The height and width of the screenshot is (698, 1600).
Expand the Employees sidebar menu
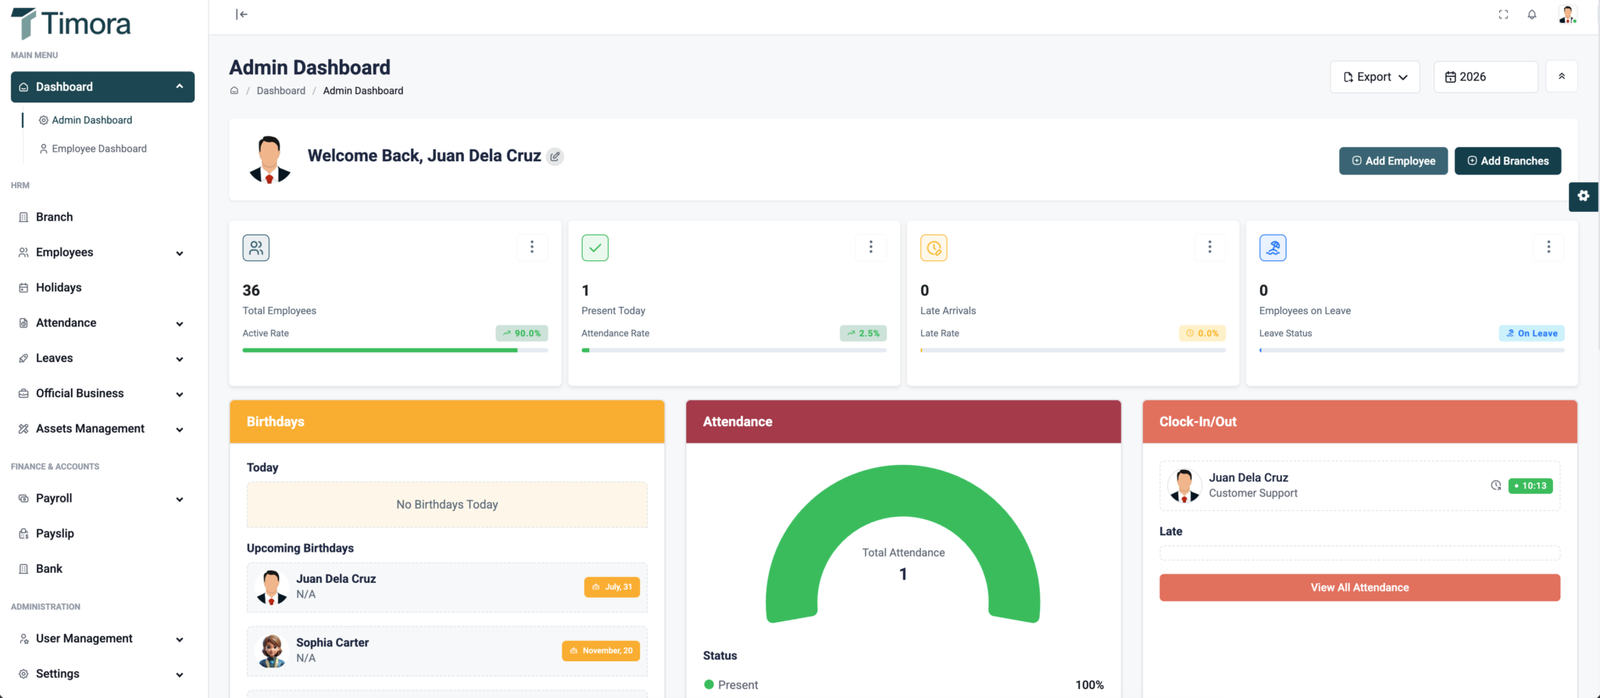(102, 253)
